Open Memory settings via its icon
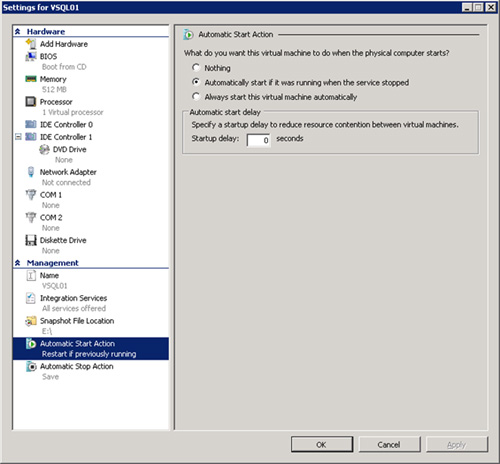 31,79
